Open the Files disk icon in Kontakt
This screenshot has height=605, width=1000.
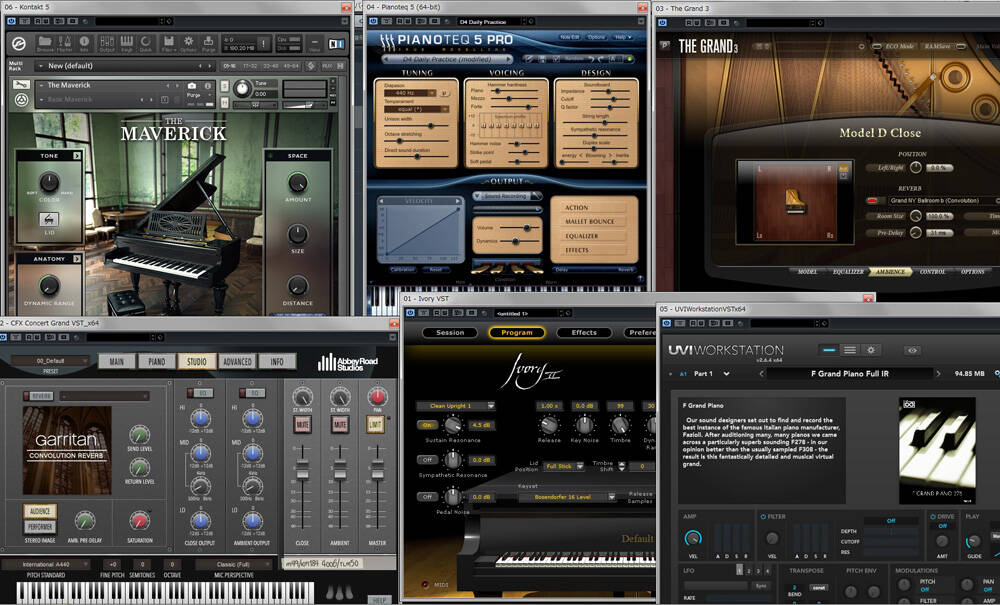pyautogui.click(x=168, y=43)
